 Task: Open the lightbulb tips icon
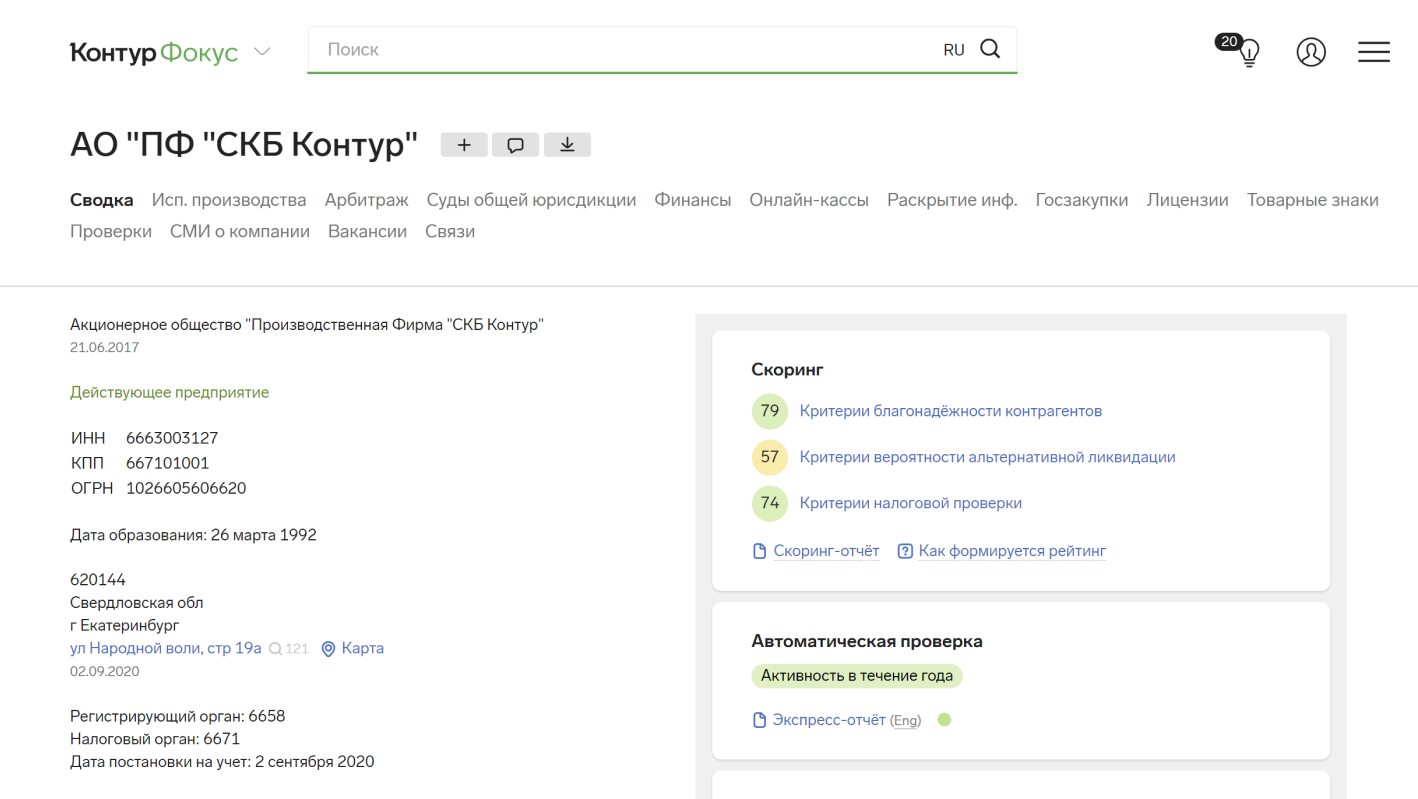(x=1250, y=53)
